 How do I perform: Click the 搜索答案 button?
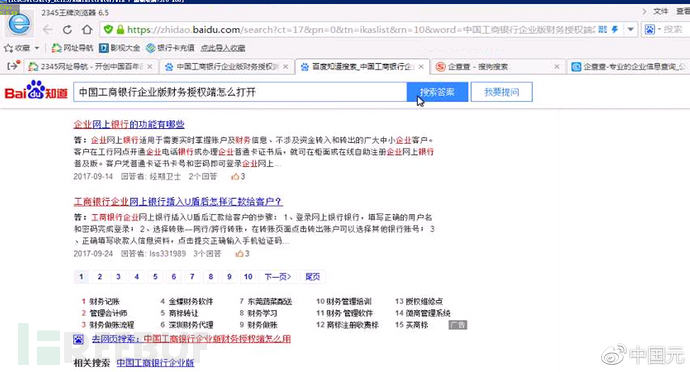(437, 92)
